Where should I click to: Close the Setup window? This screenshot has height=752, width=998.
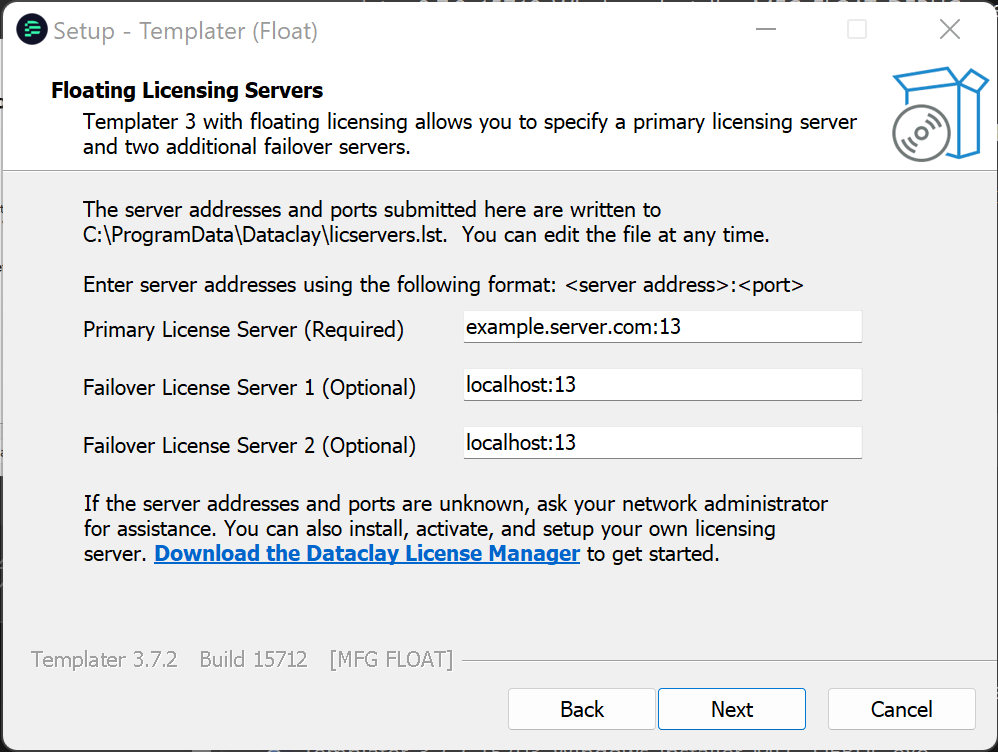tap(950, 29)
